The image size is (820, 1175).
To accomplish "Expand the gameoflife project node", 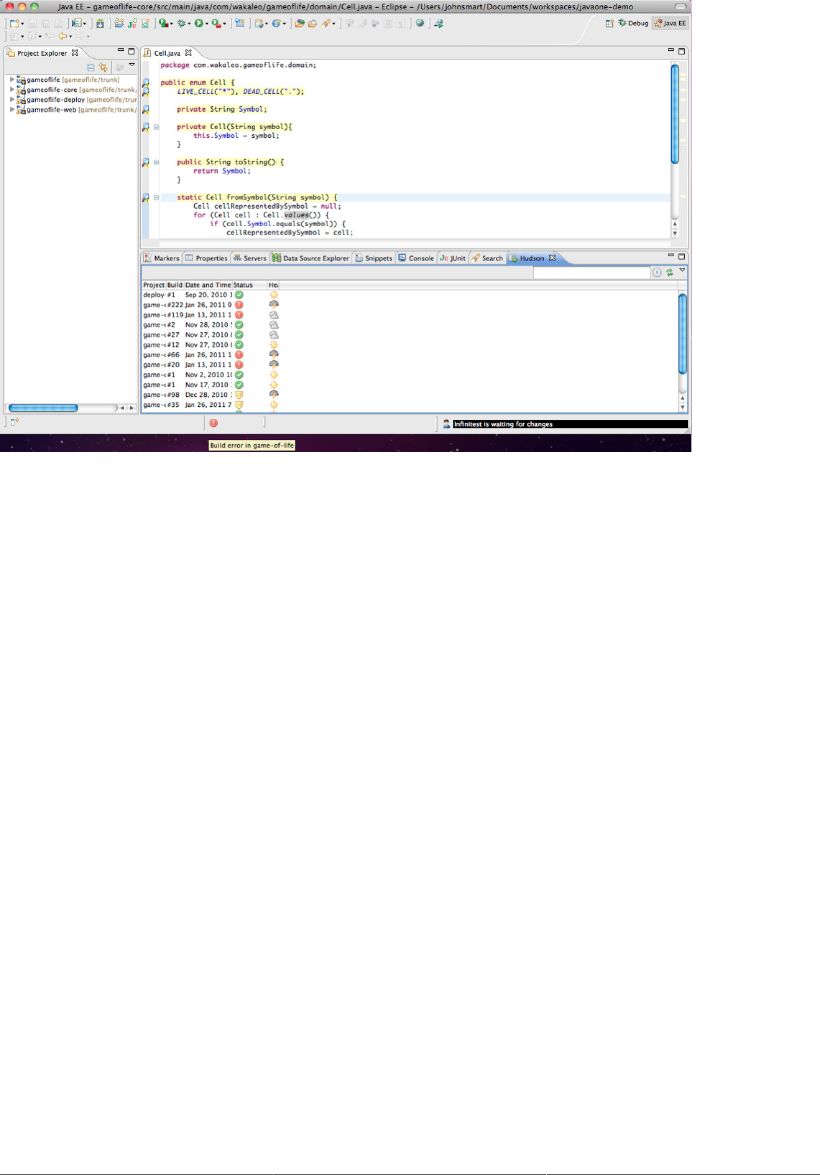I will coord(12,79).
